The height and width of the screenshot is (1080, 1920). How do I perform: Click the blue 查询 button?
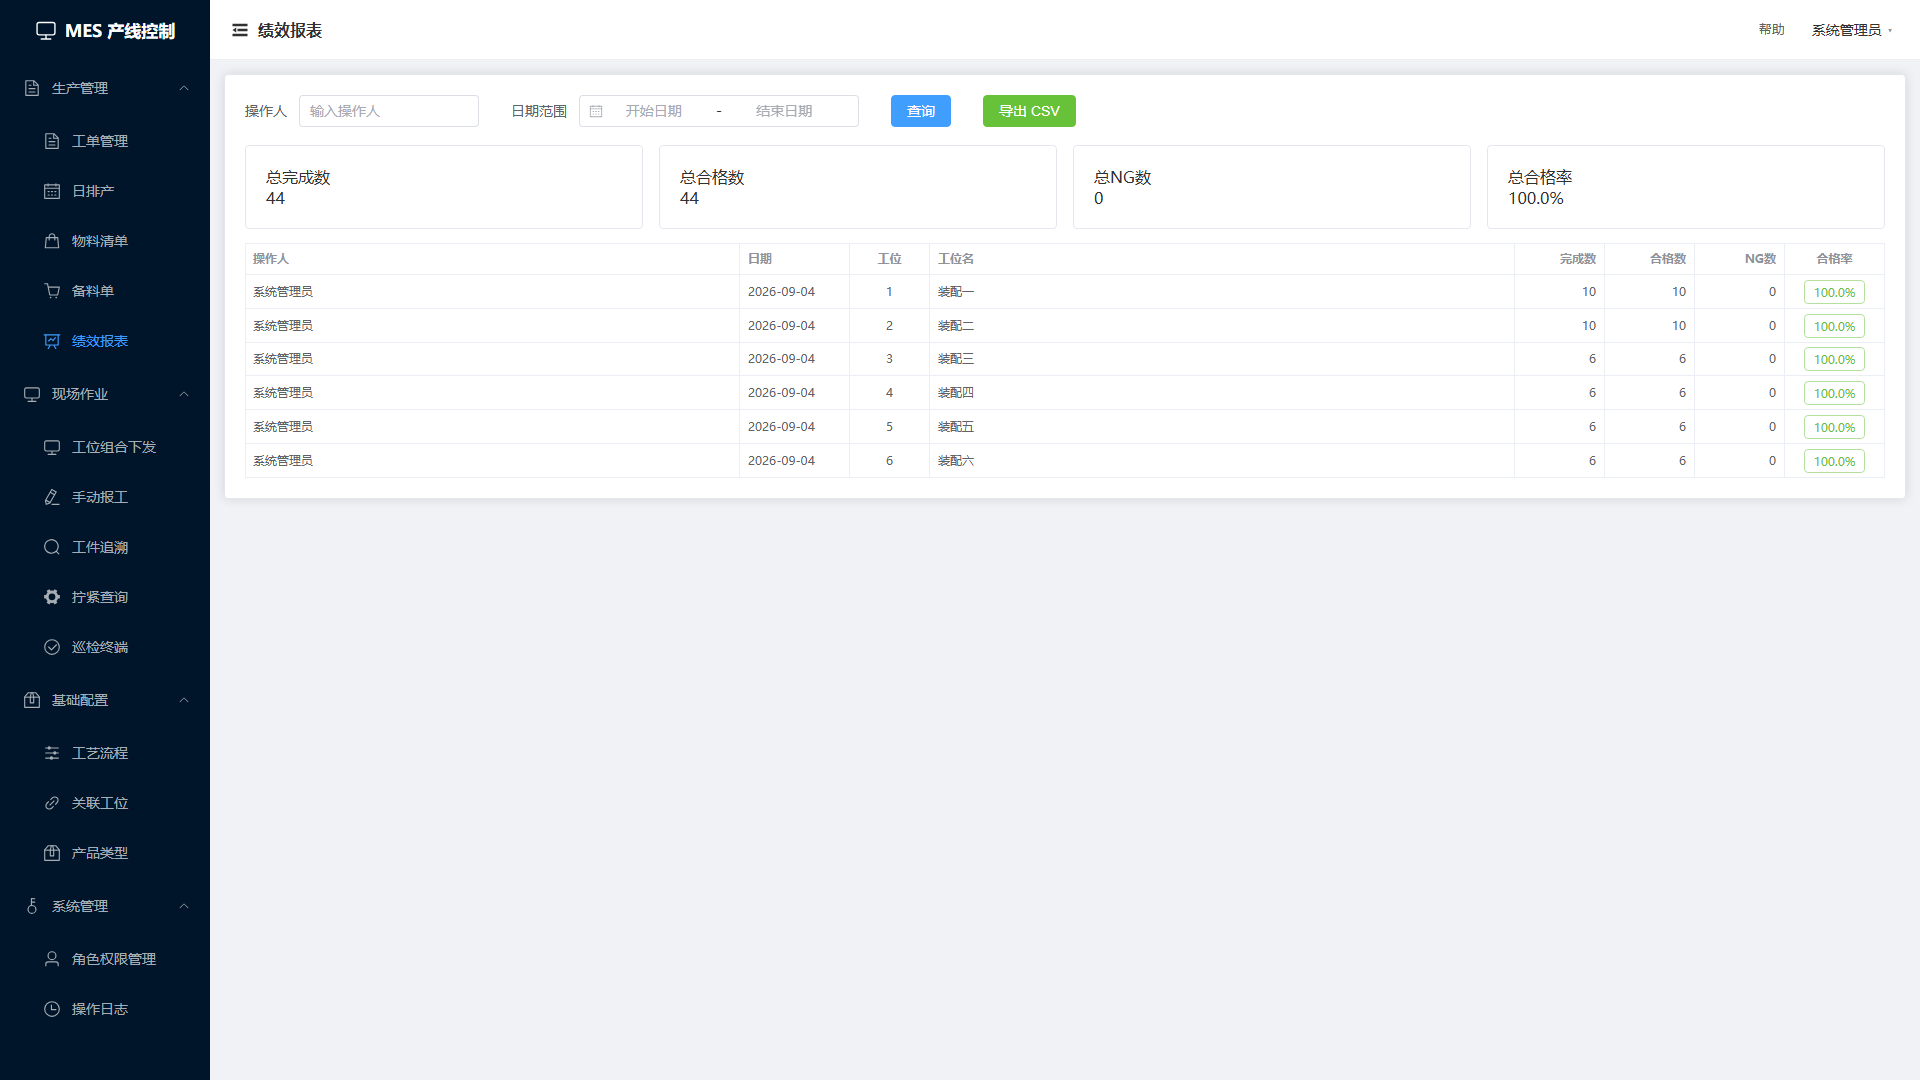(x=921, y=111)
